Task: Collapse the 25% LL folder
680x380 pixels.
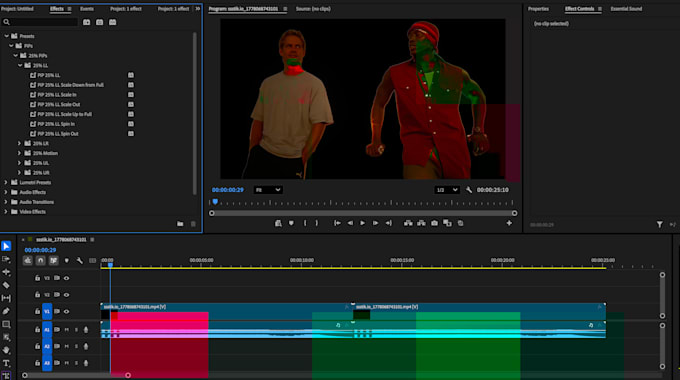Action: (20, 65)
